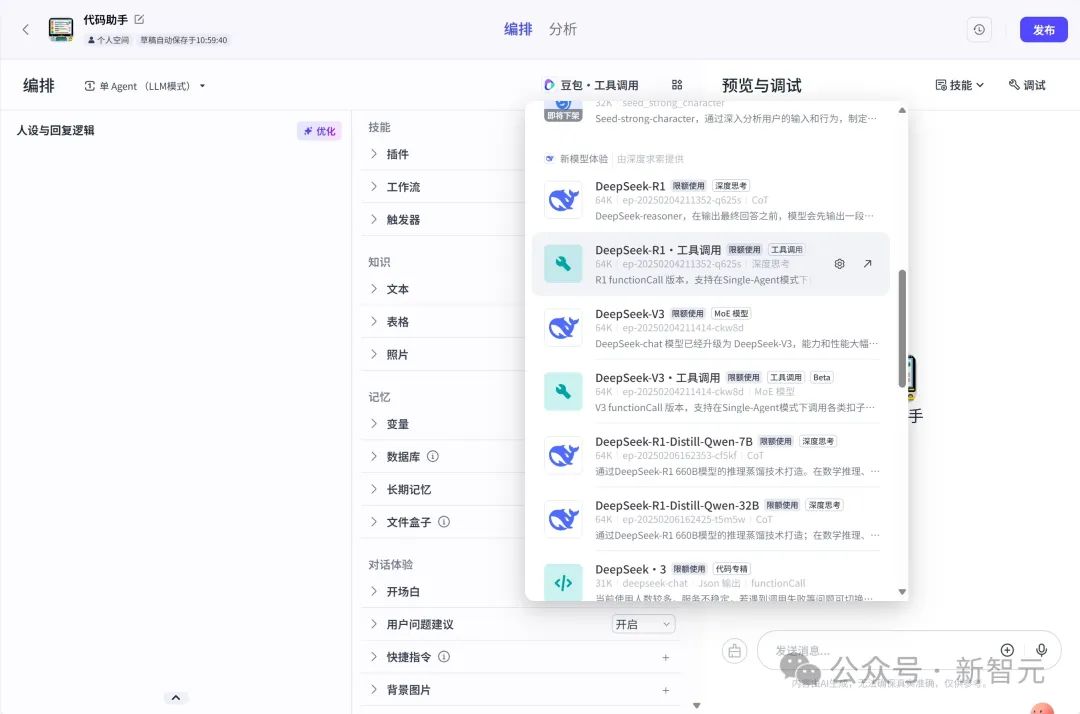Click the 优化 optimize button
Viewport: 1080px width, 714px height.
pyautogui.click(x=320, y=131)
